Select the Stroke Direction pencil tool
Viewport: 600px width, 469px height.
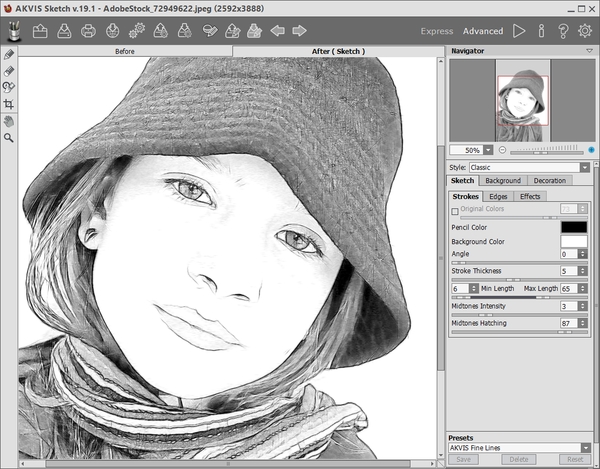click(x=9, y=54)
